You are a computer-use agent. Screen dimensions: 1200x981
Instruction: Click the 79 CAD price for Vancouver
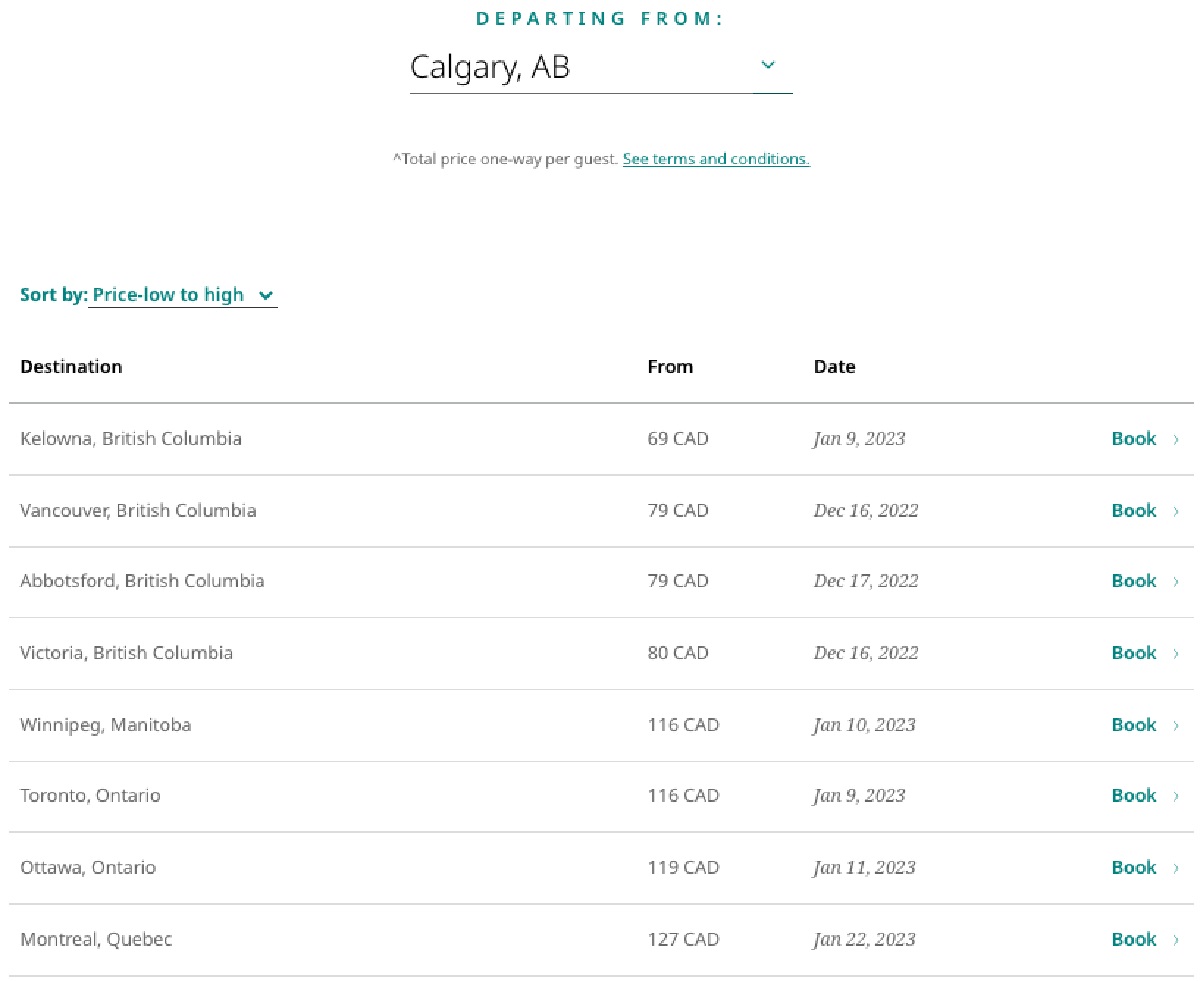coord(678,511)
